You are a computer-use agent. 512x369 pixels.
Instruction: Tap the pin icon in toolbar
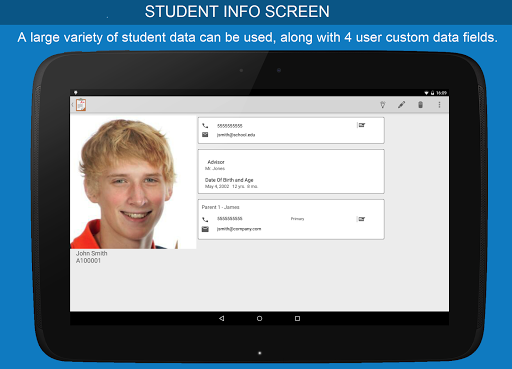(x=383, y=105)
